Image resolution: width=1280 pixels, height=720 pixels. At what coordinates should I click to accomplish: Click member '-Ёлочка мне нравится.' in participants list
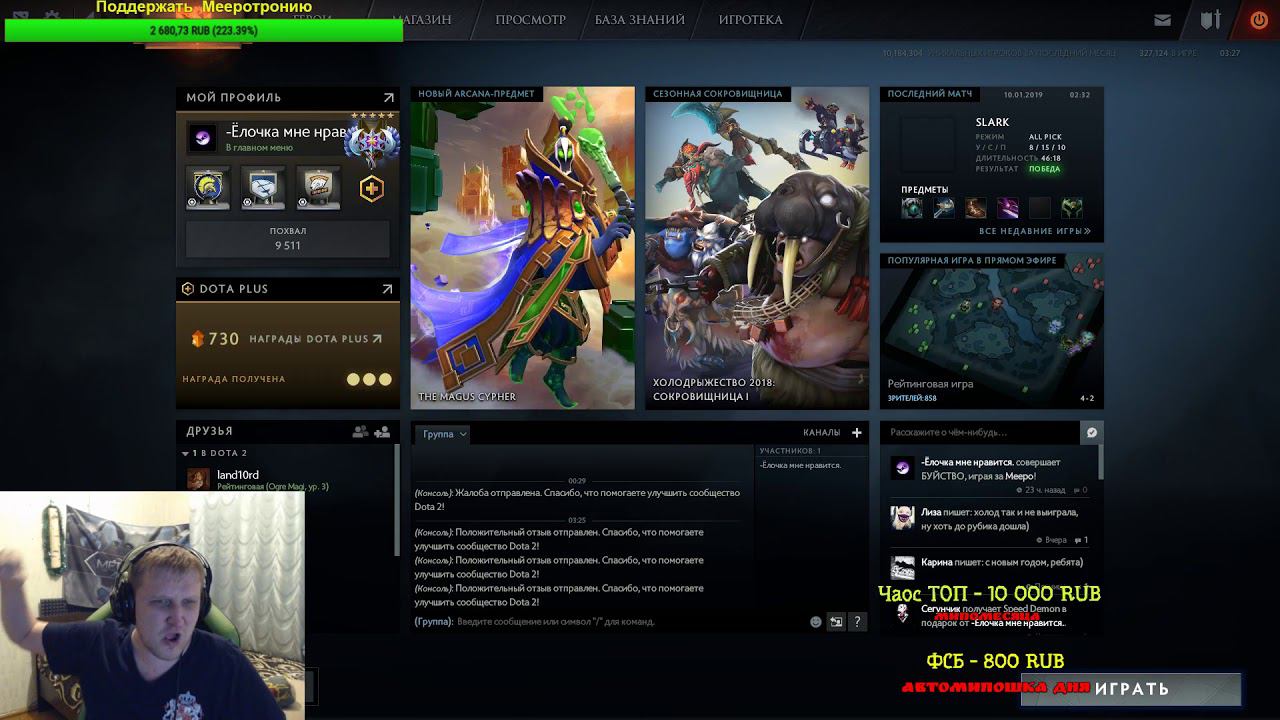tap(800, 466)
